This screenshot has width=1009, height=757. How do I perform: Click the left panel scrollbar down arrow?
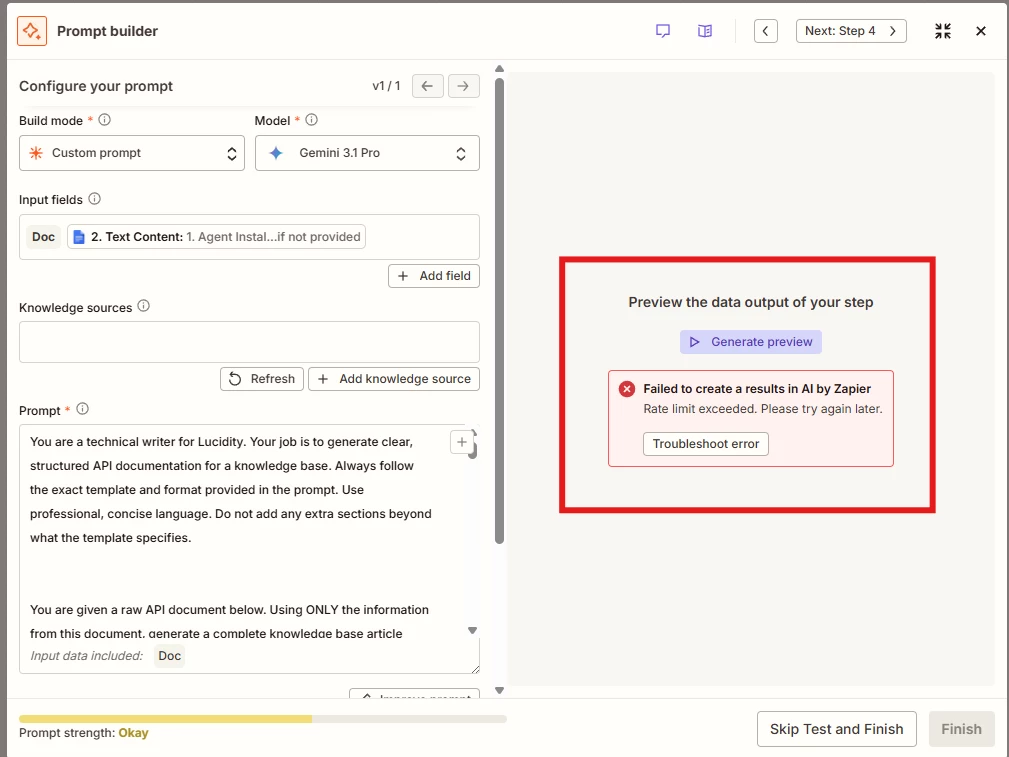pos(499,691)
